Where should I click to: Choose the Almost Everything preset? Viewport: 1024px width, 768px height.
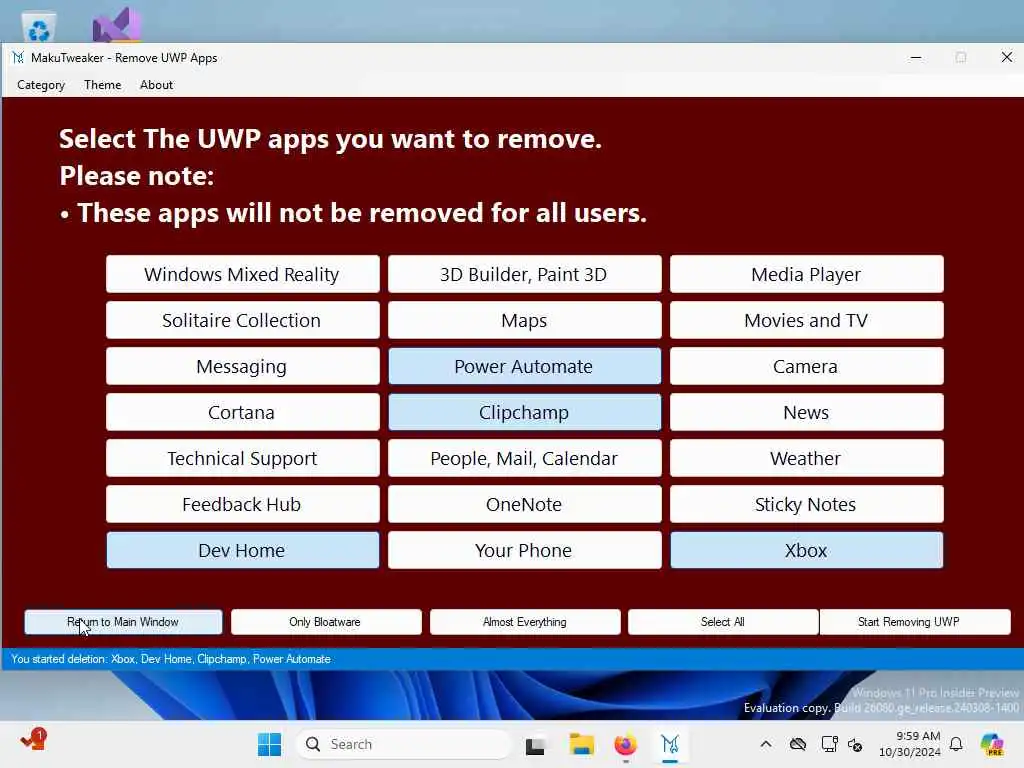525,622
